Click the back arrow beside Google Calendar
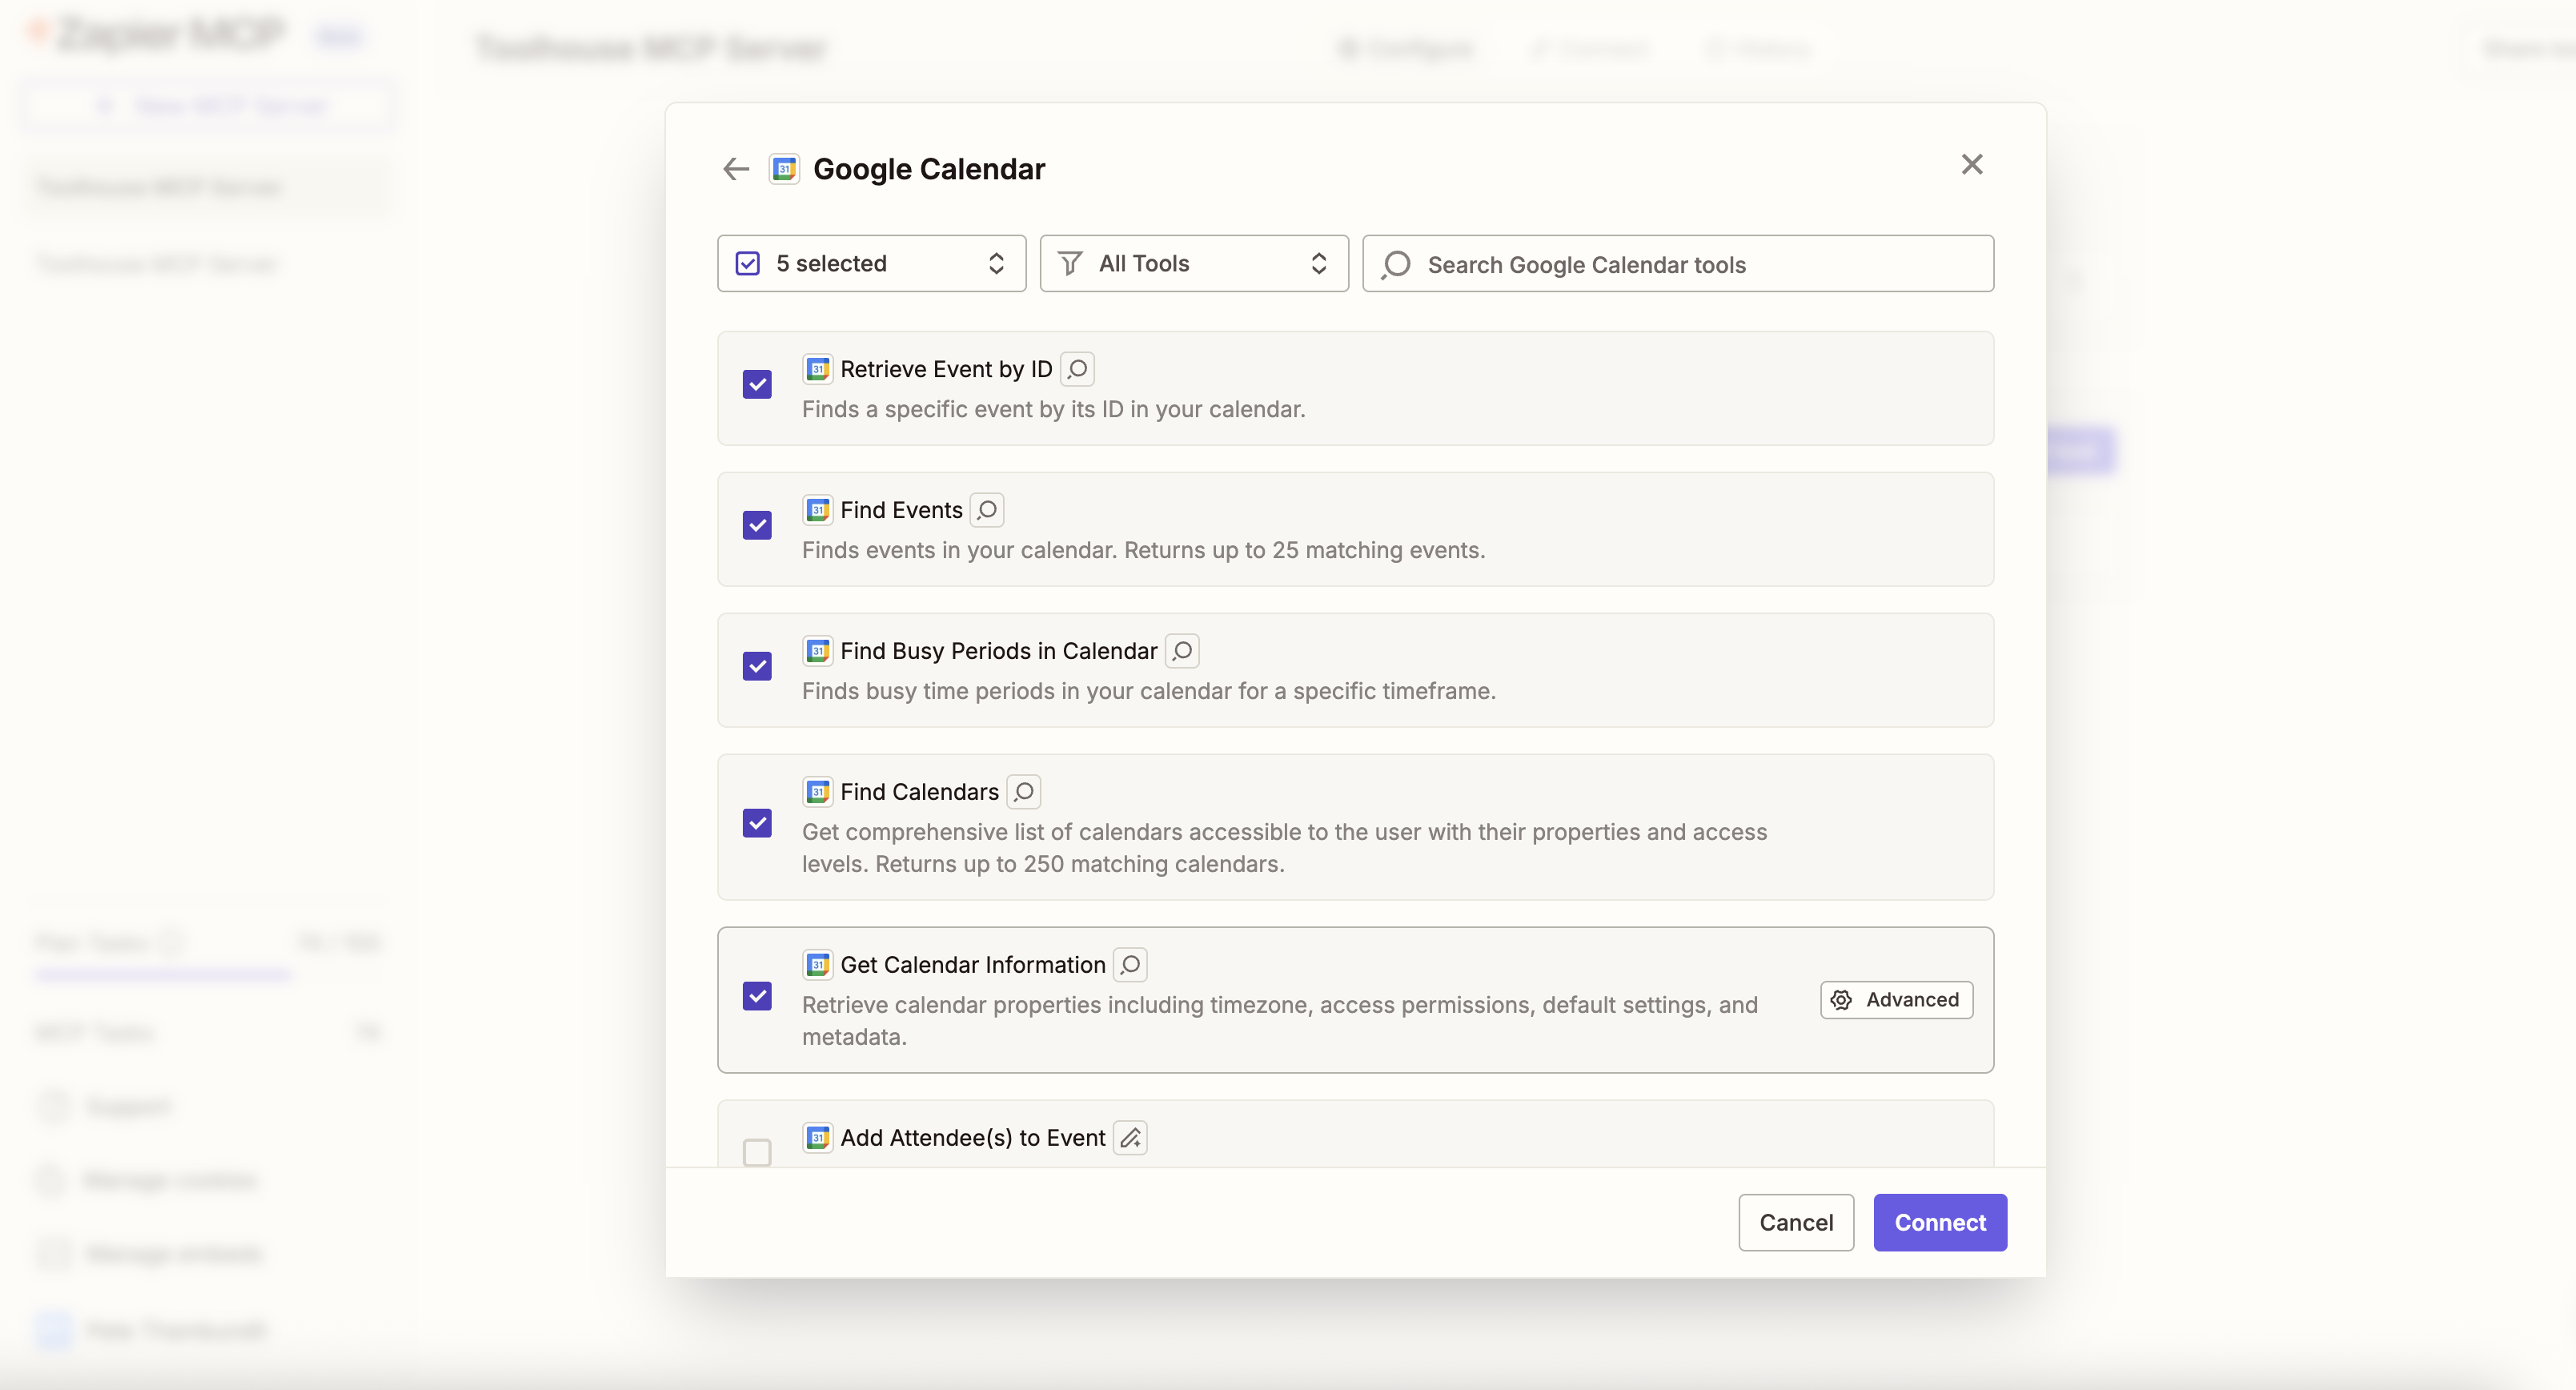The image size is (2576, 1390). 736,169
